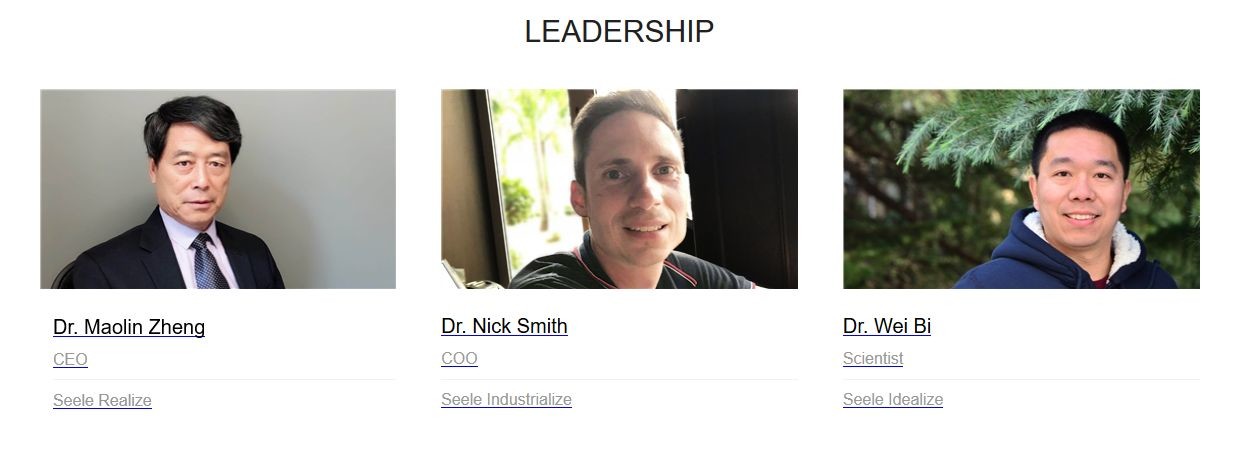Viewport: 1240px width, 464px height.
Task: Click the divider line below Scientist
Action: 1021,380
